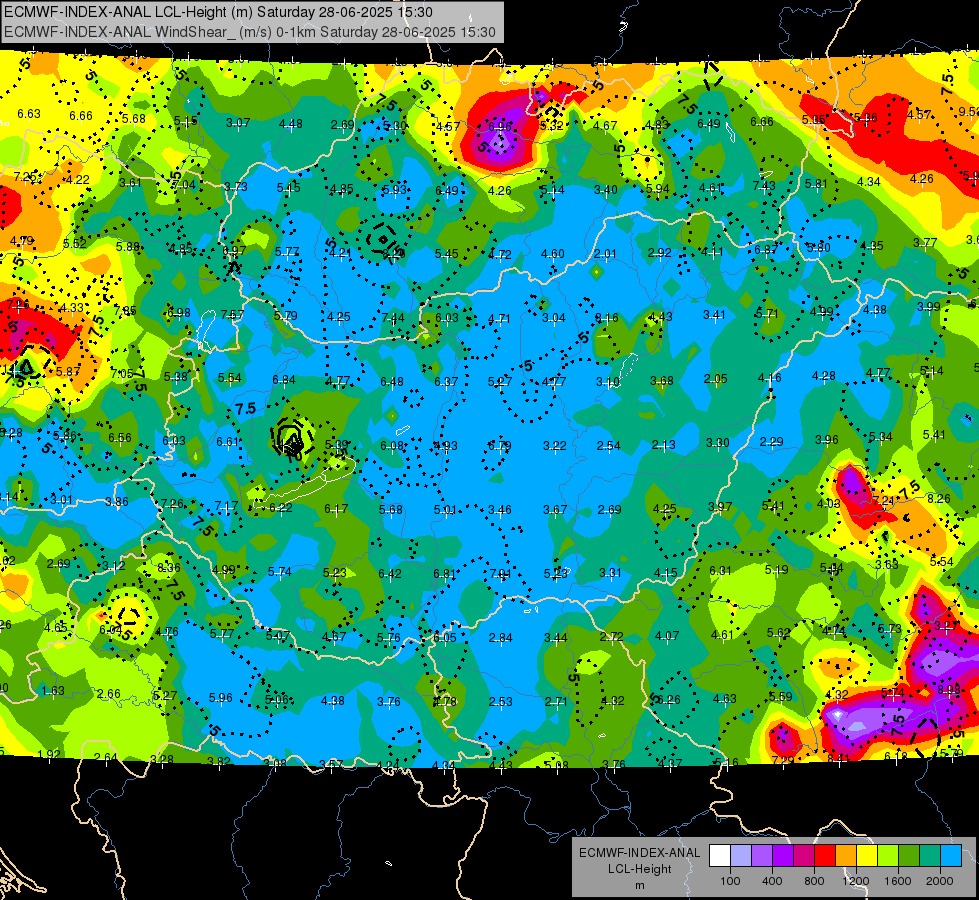Click the lime yellow-green legend swatch
979x900 pixels.
pyautogui.click(x=888, y=856)
